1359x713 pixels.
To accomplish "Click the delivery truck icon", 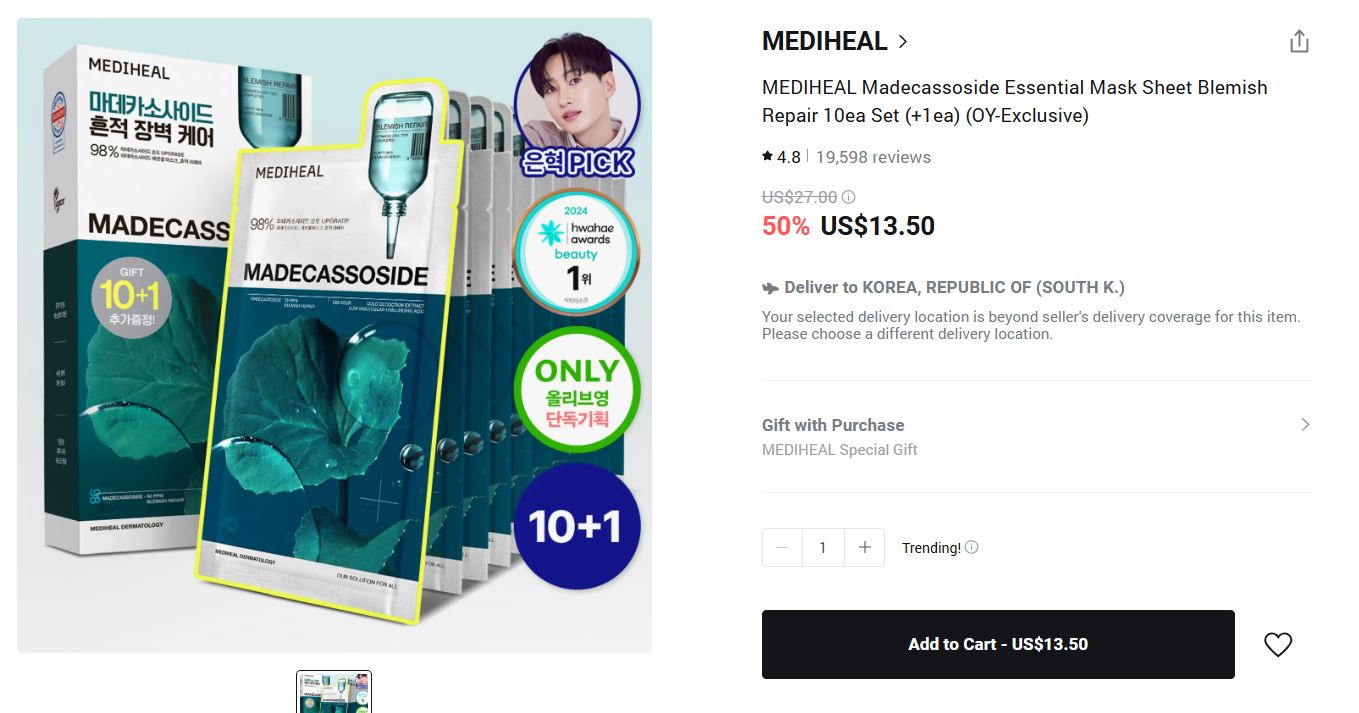I will 768,287.
